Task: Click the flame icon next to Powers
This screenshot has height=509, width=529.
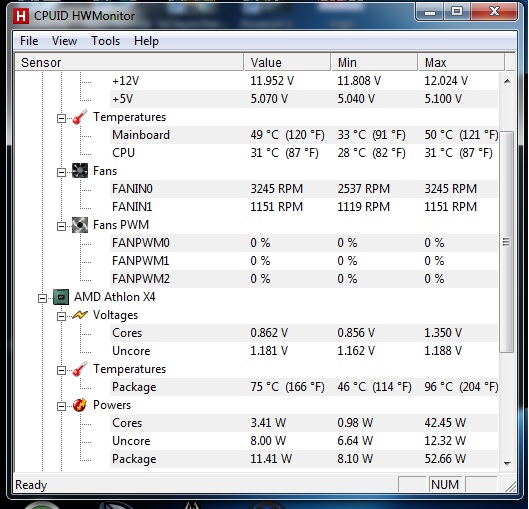Action: click(x=80, y=405)
